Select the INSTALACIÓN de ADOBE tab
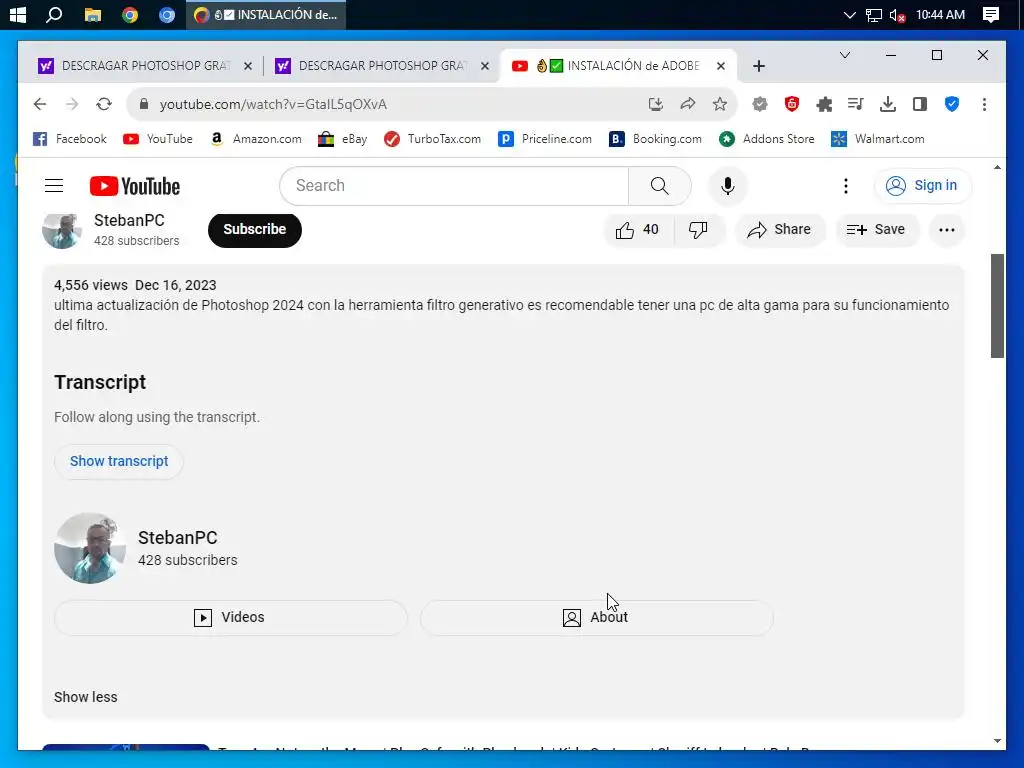Image resolution: width=1024 pixels, height=768 pixels. point(618,66)
